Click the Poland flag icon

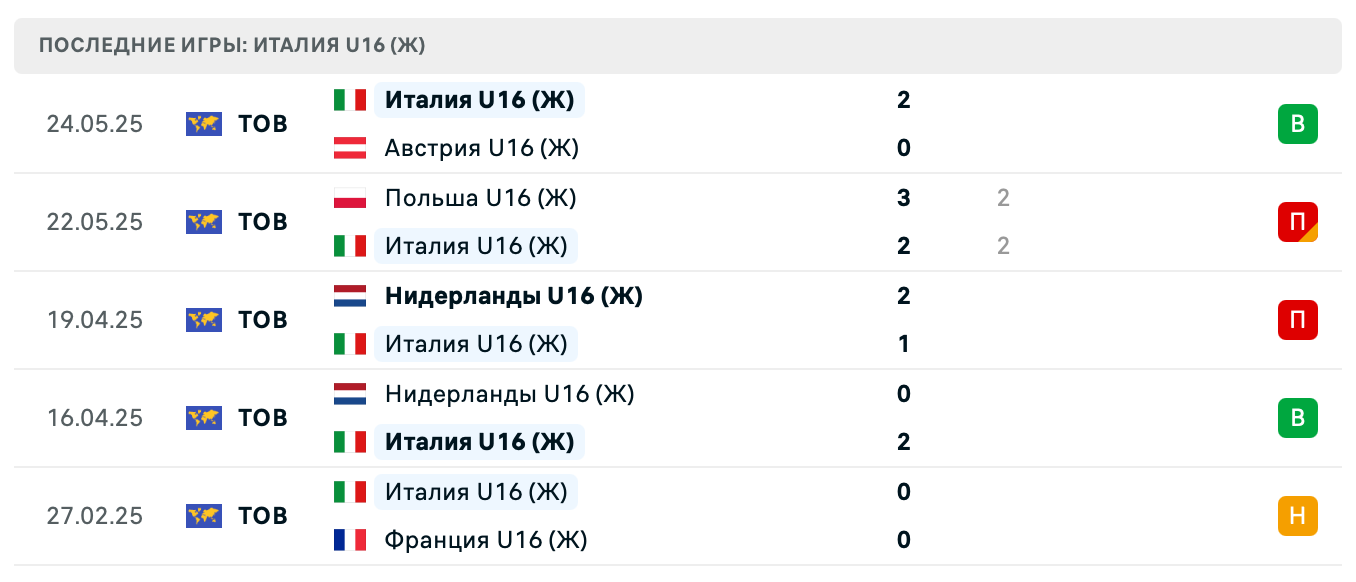[349, 198]
